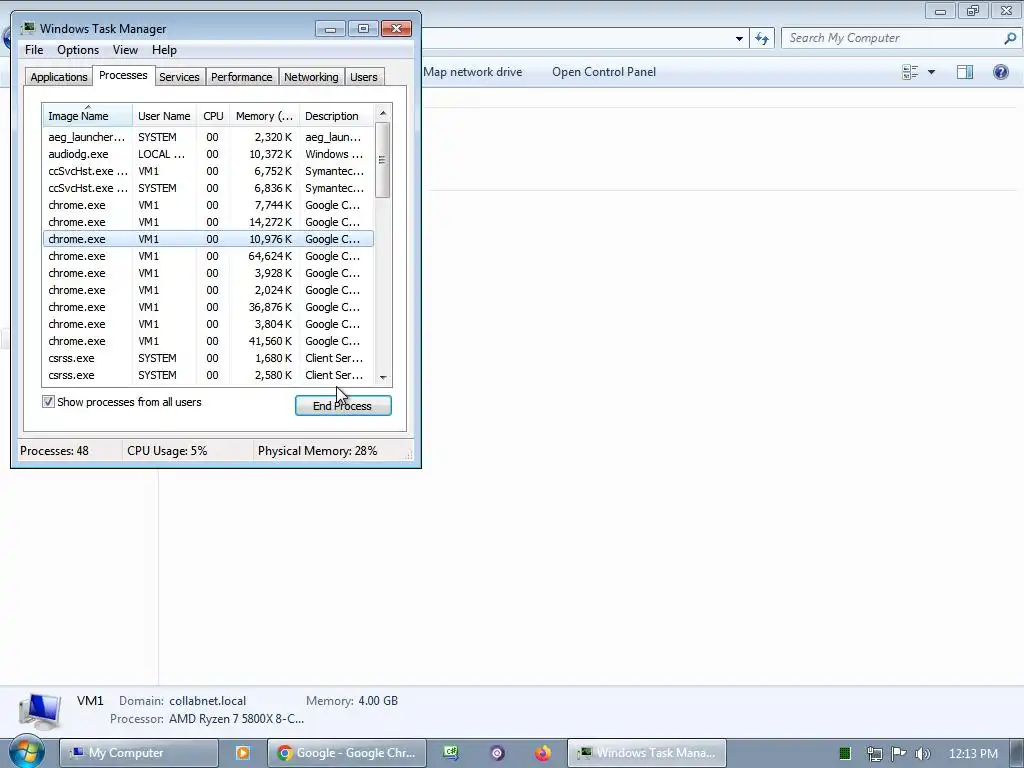
Task: Open the address bar history dropdown arrow
Action: pyautogui.click(x=739, y=39)
